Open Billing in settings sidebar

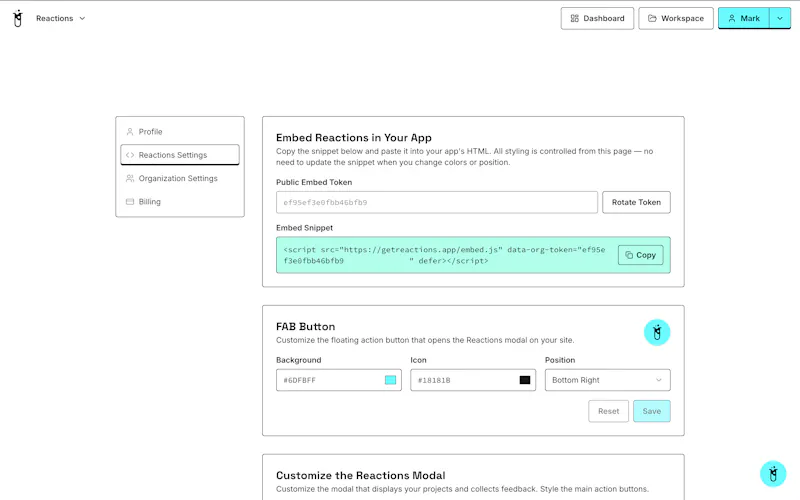click(180, 202)
